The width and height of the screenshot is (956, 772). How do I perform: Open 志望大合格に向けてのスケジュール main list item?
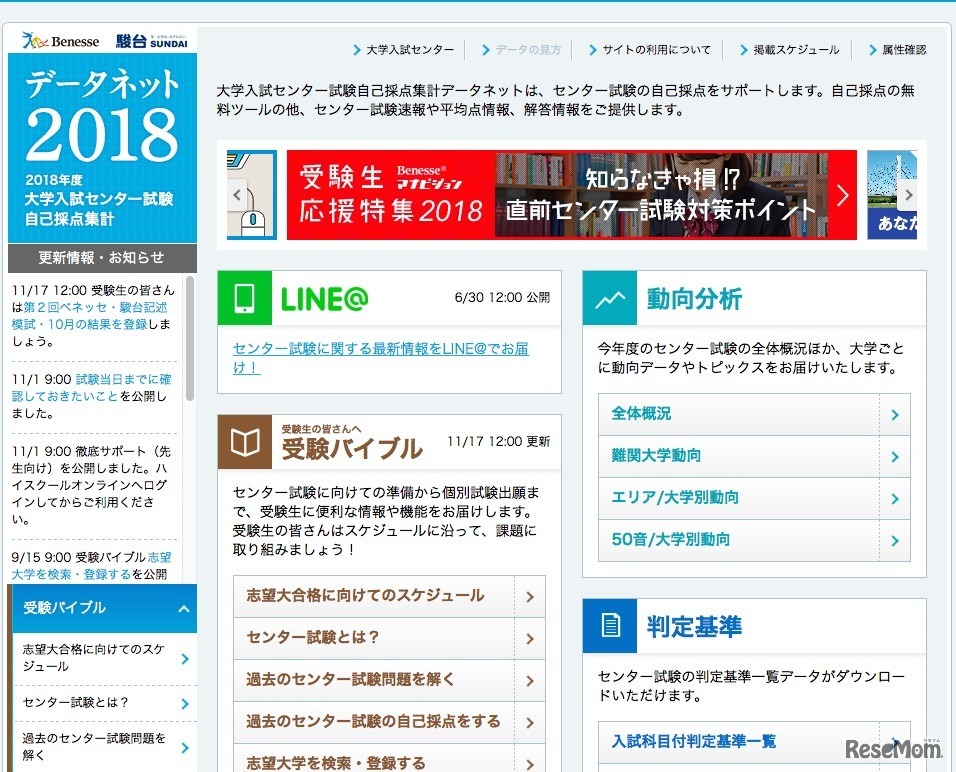pyautogui.click(x=389, y=596)
